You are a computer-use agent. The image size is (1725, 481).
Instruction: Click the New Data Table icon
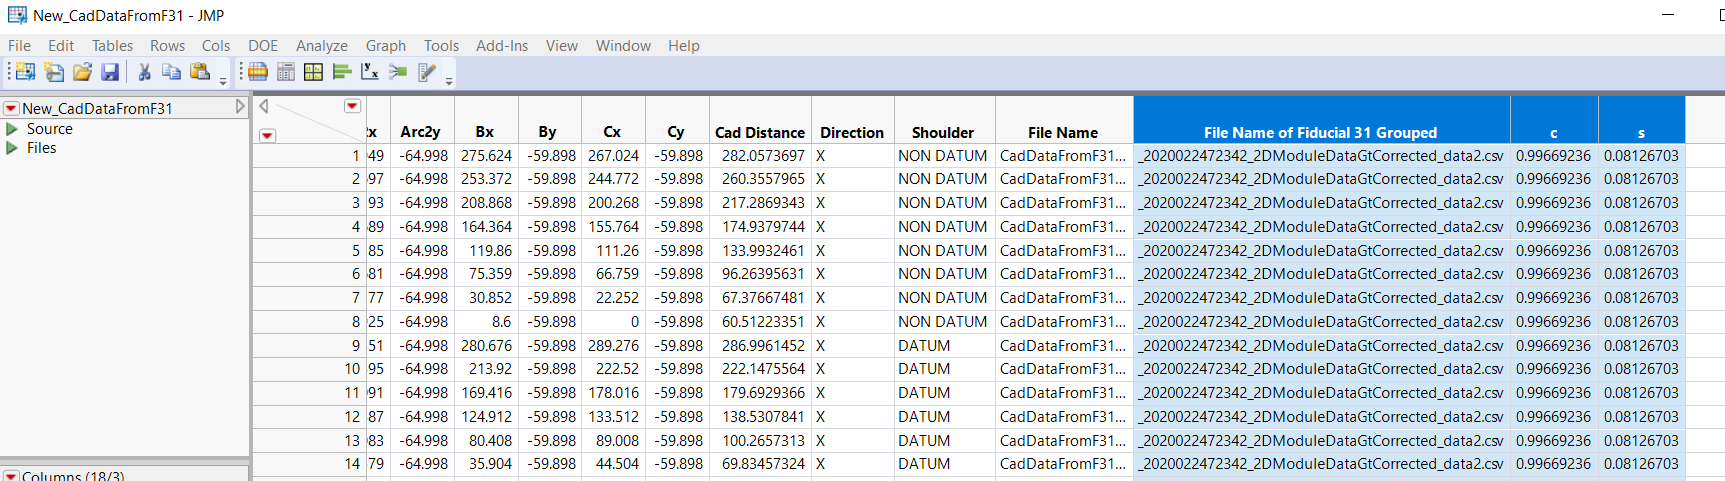(24, 72)
